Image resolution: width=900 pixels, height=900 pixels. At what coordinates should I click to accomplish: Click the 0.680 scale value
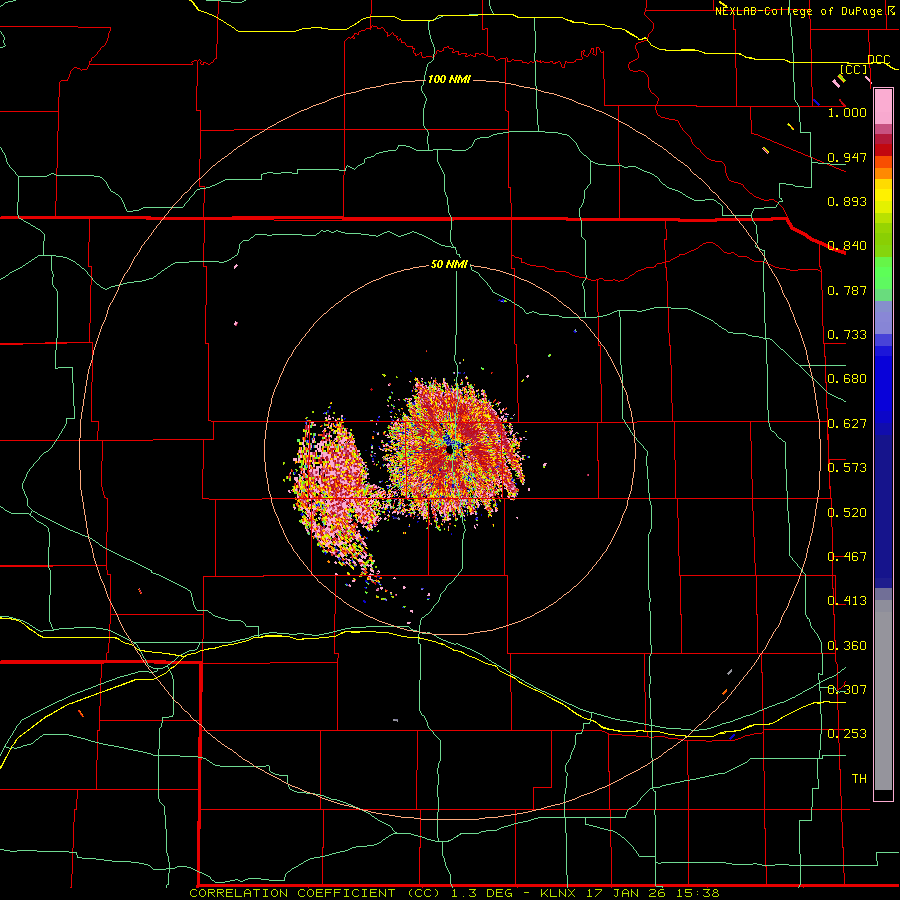(x=847, y=379)
